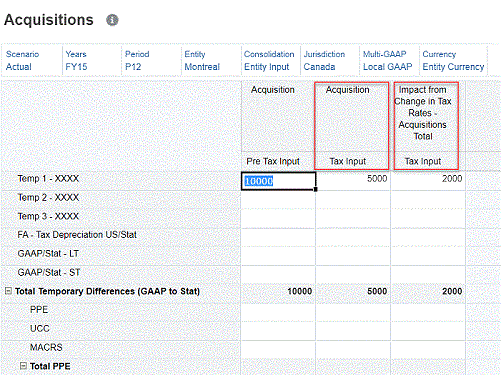Click the GAAP/Stat - ST row label
This screenshot has width=501, height=375.
49,272
